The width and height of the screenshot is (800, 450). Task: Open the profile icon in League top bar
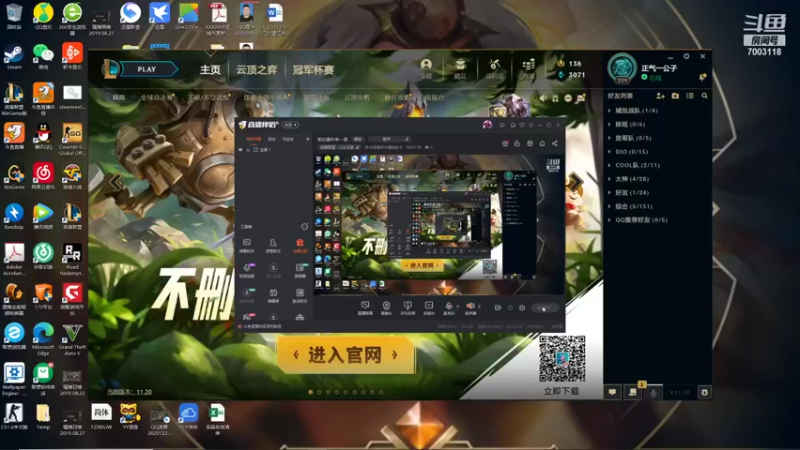pos(426,68)
